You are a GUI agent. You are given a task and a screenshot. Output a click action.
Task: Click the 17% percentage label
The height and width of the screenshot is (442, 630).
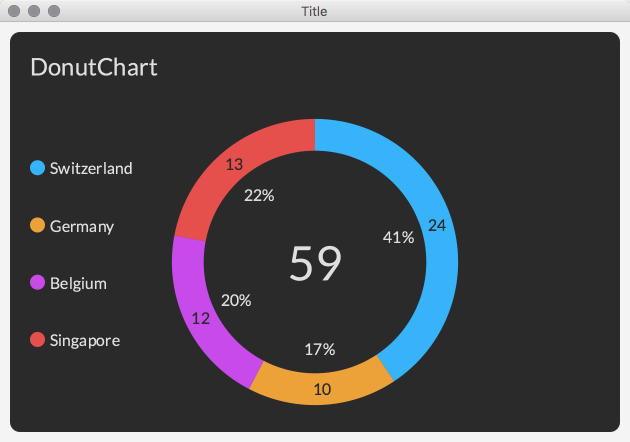pyautogui.click(x=319, y=349)
